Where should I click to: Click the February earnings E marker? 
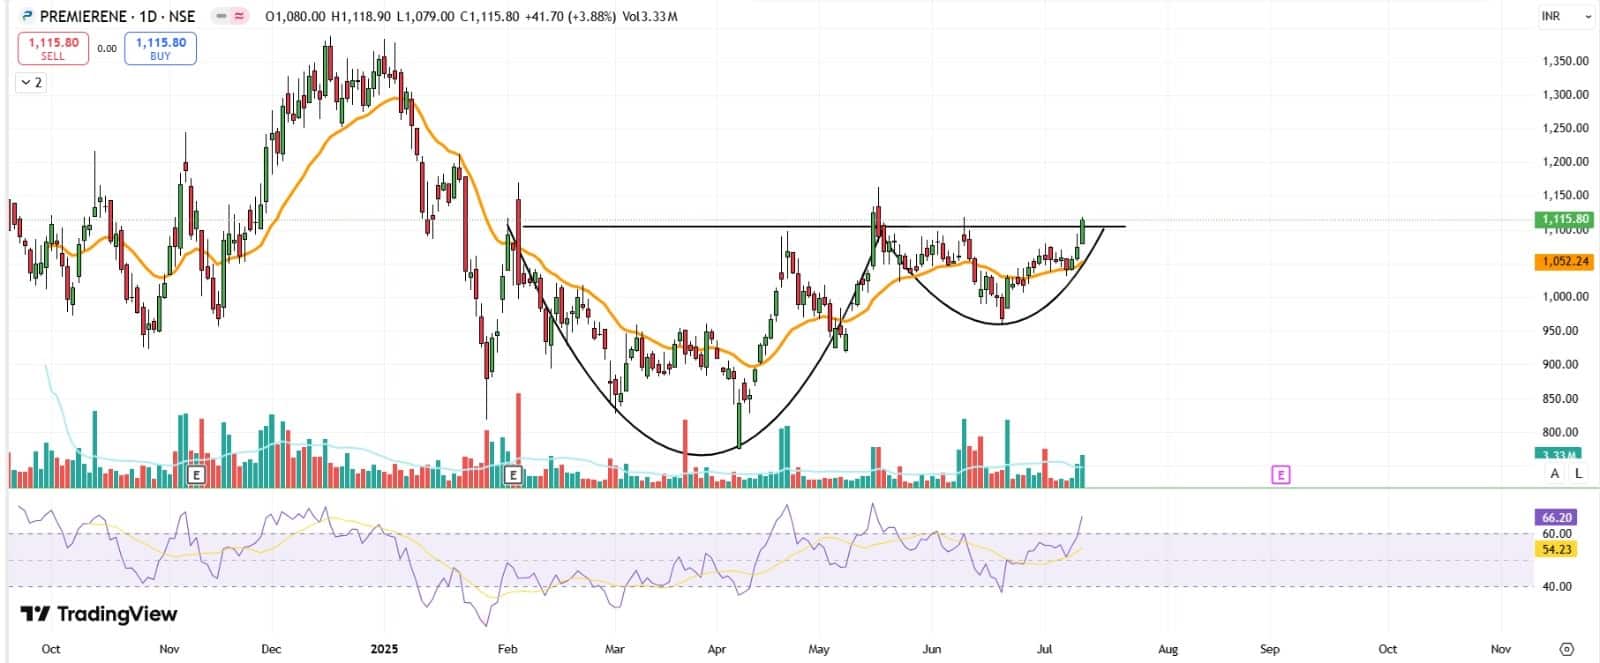[514, 475]
